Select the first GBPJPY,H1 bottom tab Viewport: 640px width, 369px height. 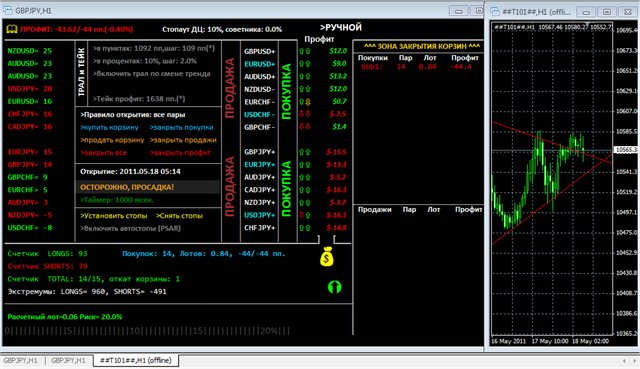20,360
